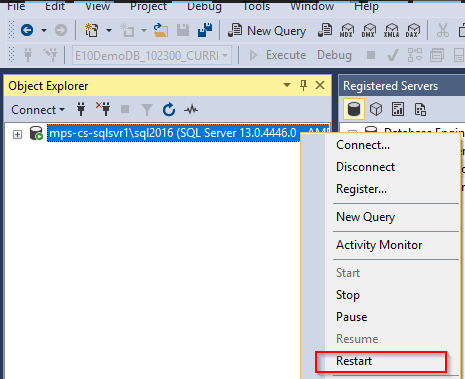Select Analysis Services cube icon in Registered Servers
Screen dimensions: 465x379
(376, 109)
